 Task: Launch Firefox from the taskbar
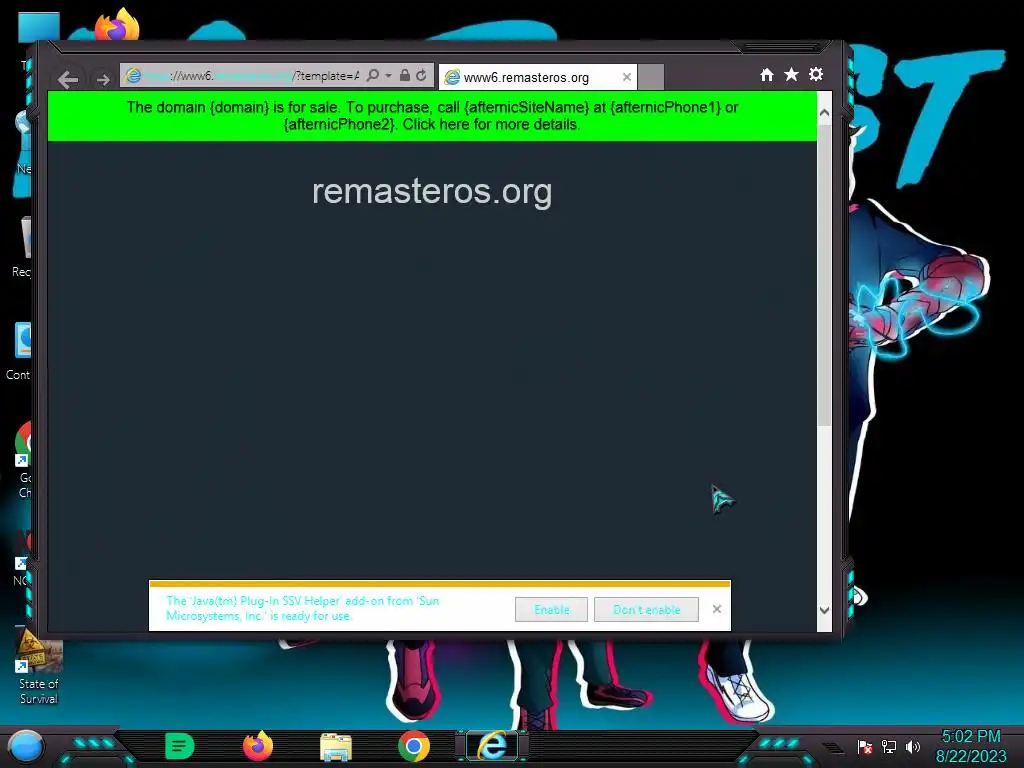(258, 746)
